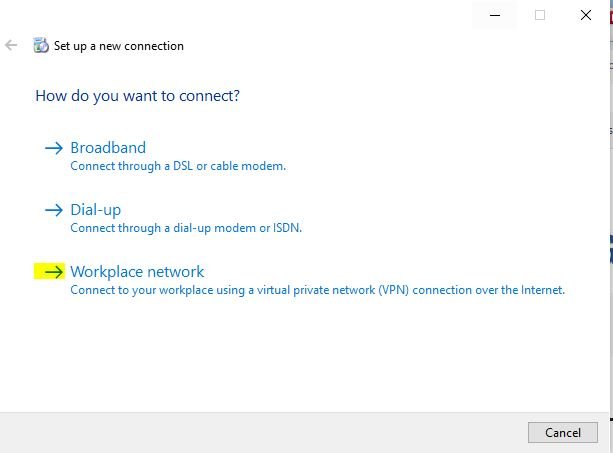Click the disabled maximize window button
The image size is (613, 453).
pos(540,15)
